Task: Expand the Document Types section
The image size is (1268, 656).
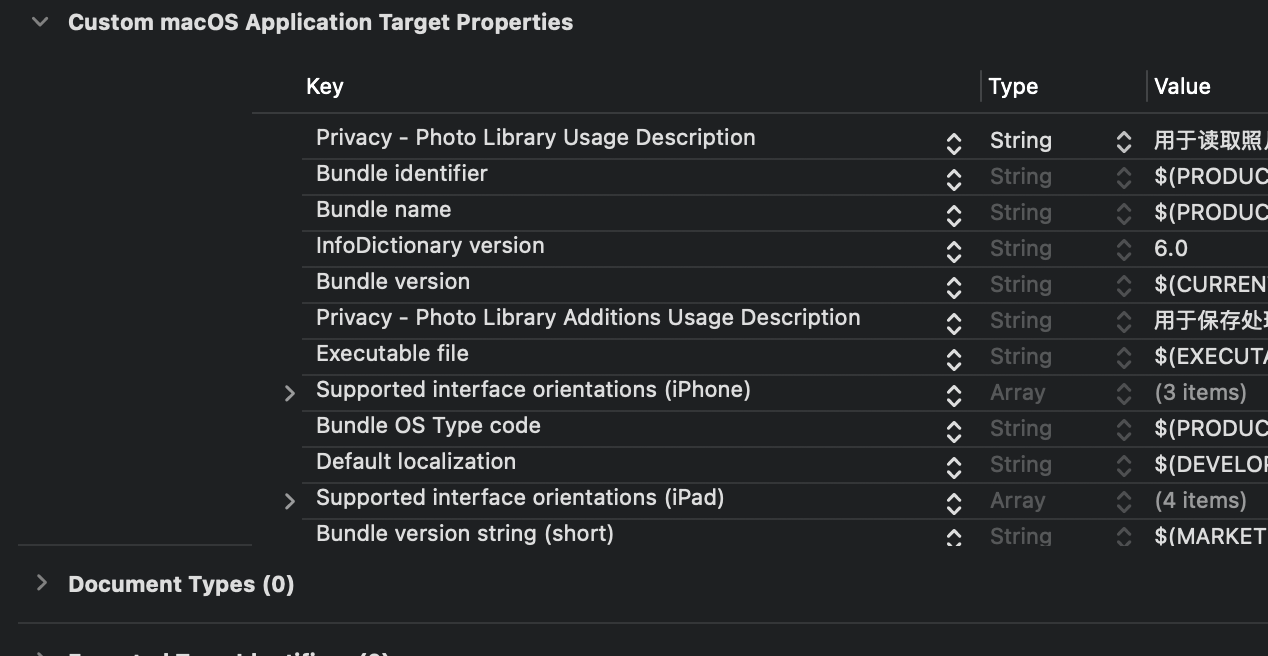Action: [x=41, y=583]
